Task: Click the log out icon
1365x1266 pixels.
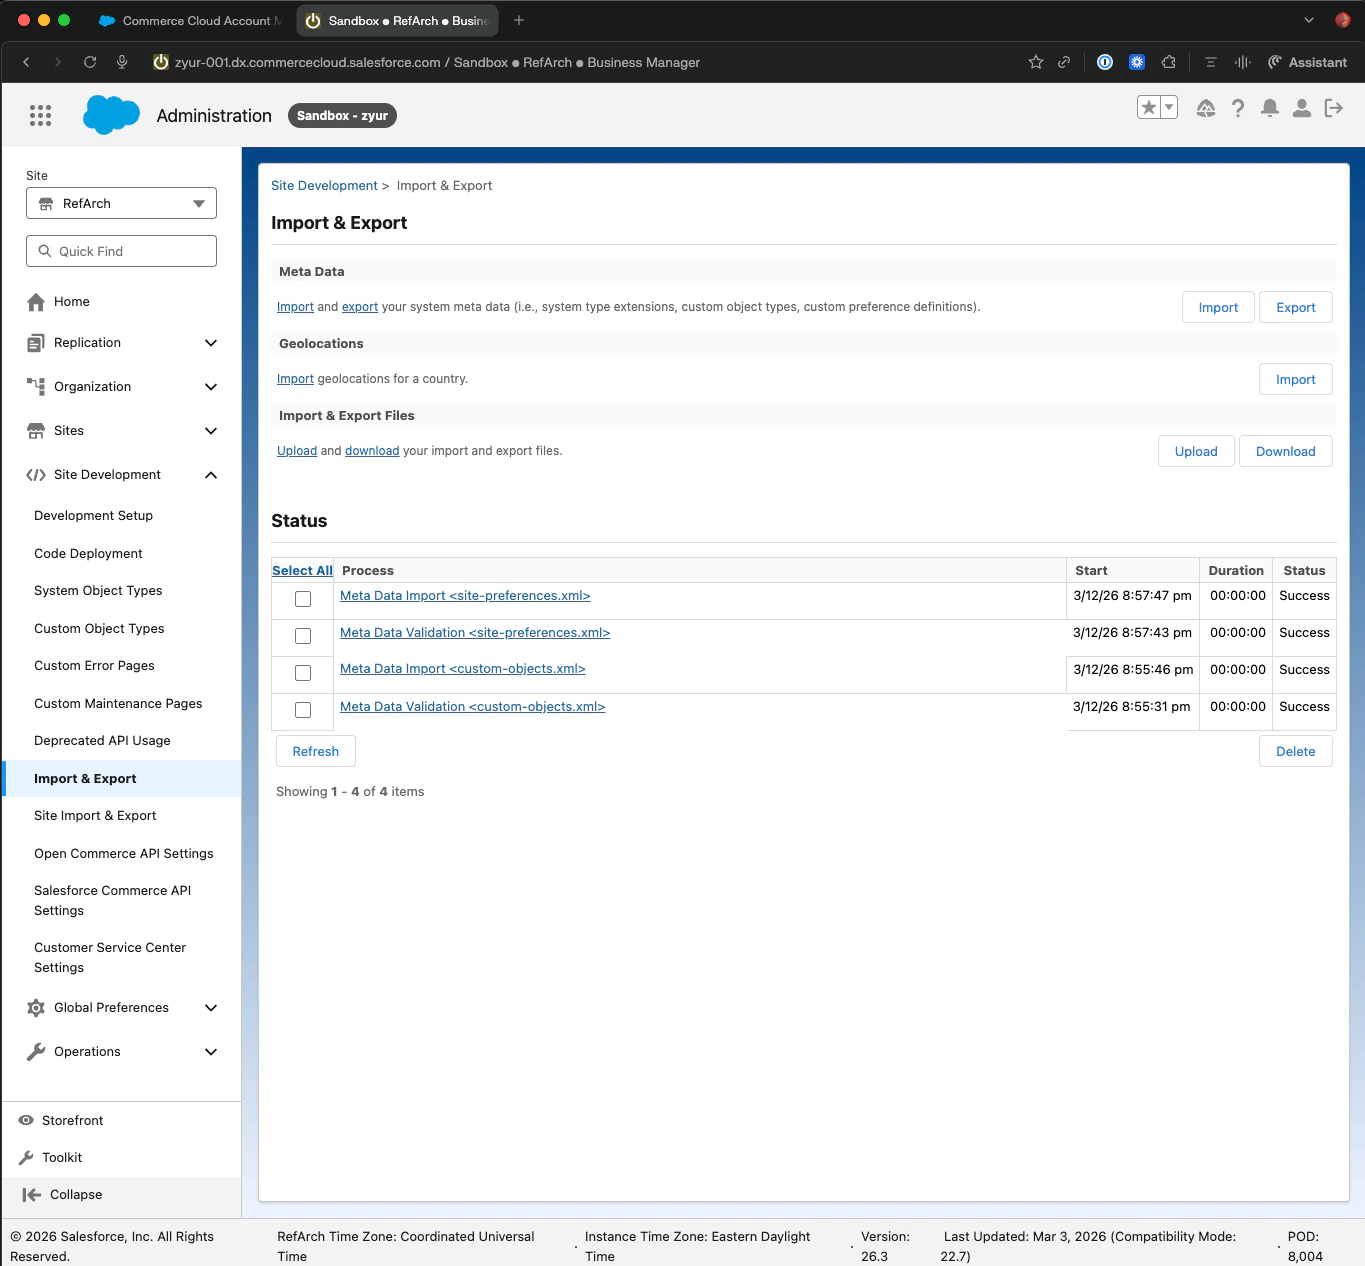Action: pyautogui.click(x=1334, y=108)
